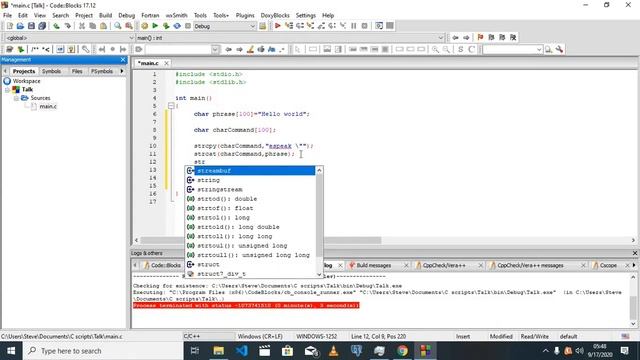Run the program with green play icon
640x360 pixels.
click(155, 26)
